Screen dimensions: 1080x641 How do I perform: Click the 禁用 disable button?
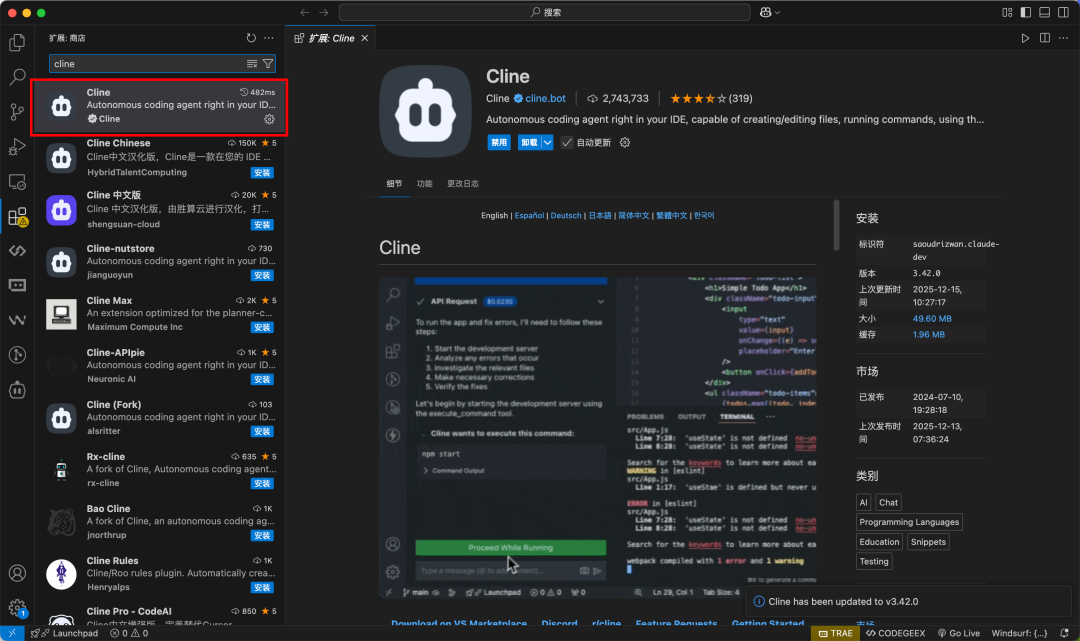(499, 143)
